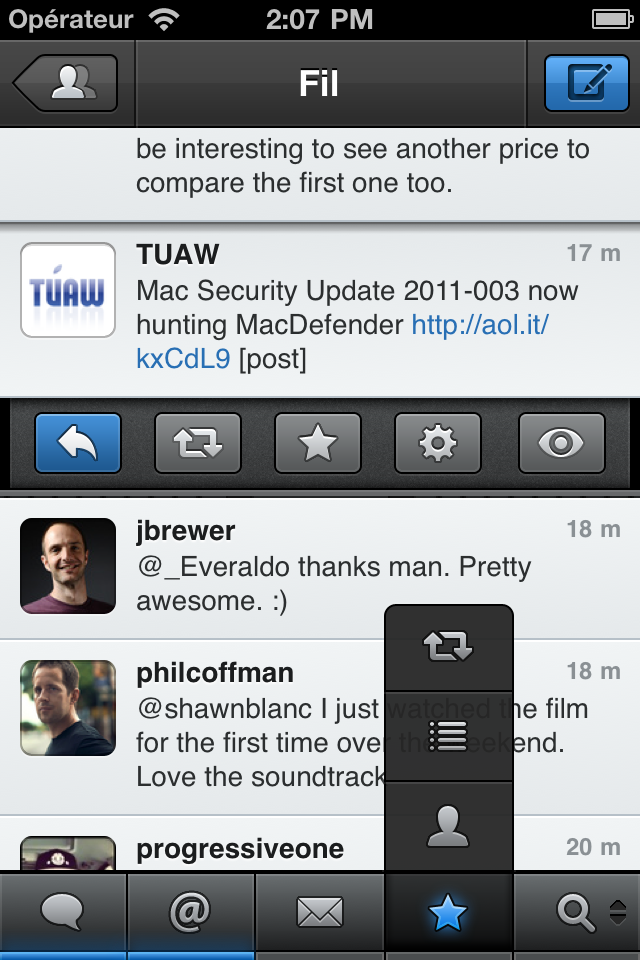The image size is (640, 960).
Task: Favorite the TUAW tweet using the star
Action: click(318, 442)
